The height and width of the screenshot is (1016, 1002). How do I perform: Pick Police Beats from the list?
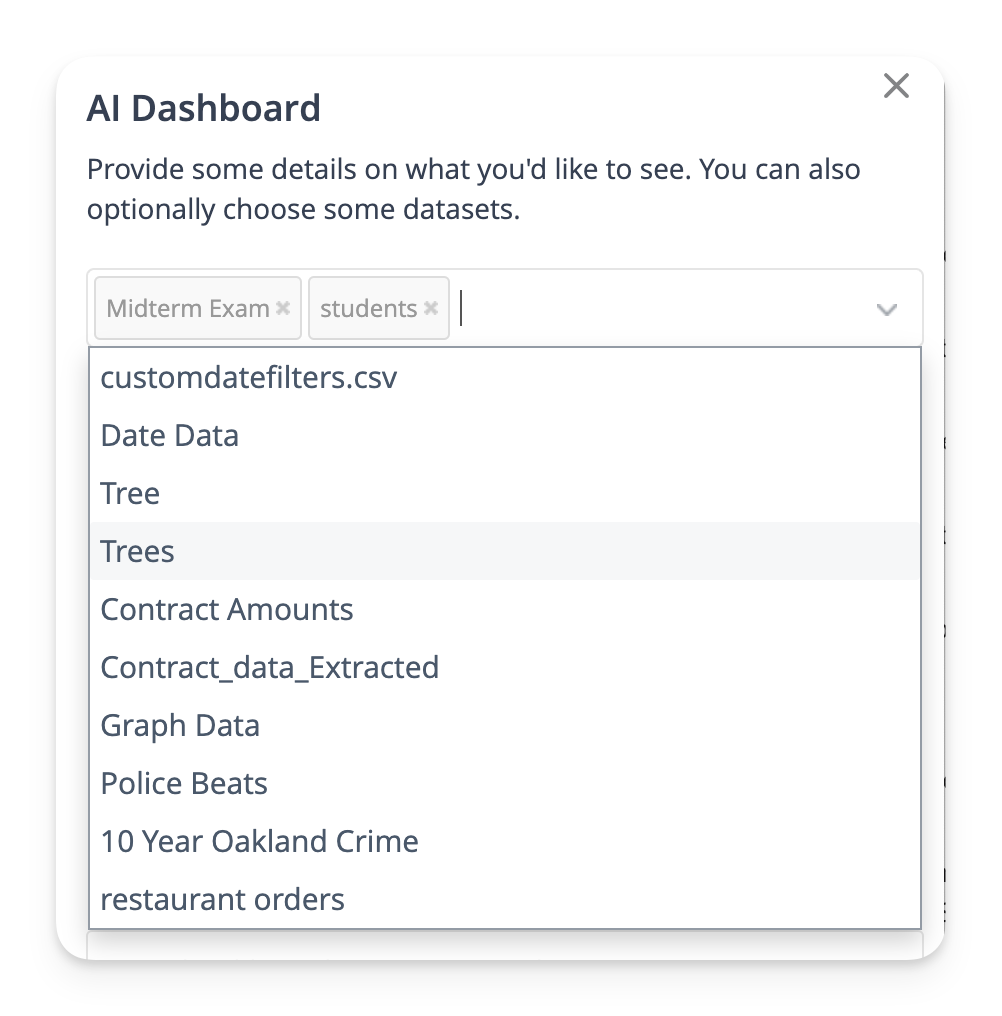click(184, 783)
